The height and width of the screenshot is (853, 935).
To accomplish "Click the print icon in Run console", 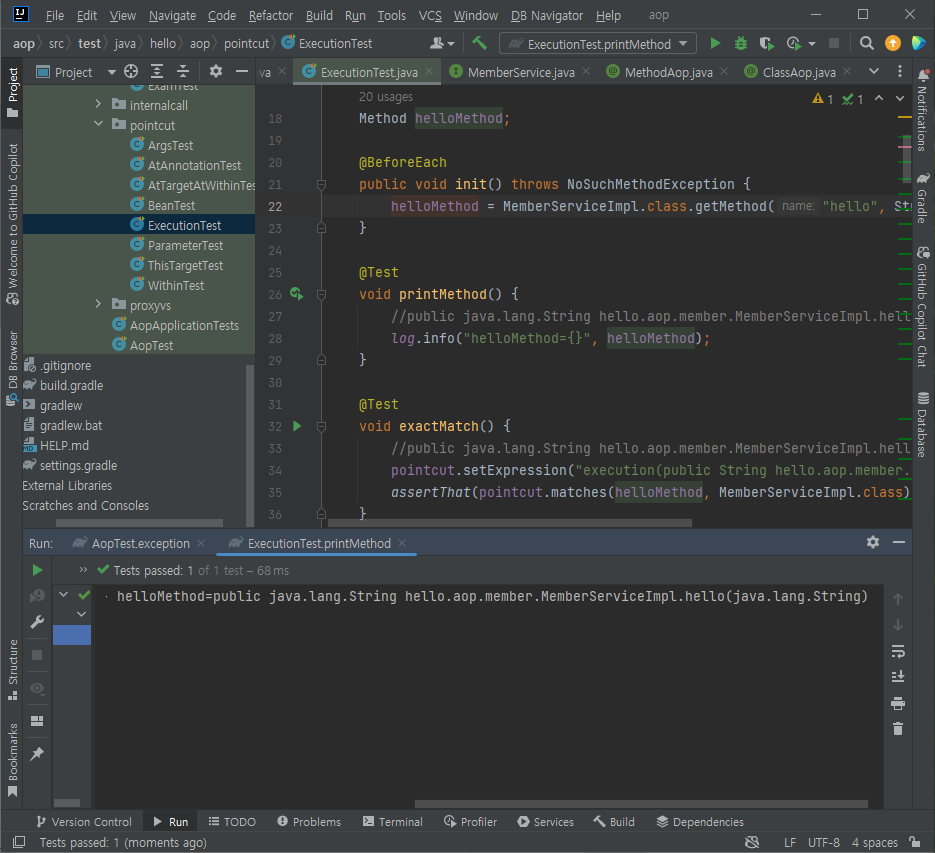I will tap(897, 703).
